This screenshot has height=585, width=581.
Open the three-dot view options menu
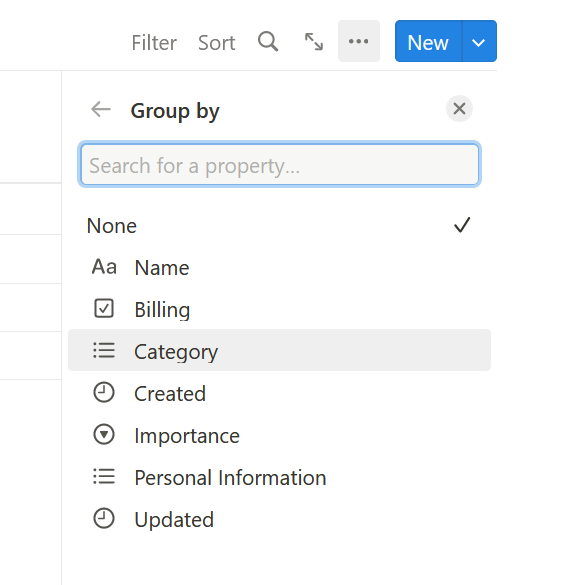click(359, 41)
